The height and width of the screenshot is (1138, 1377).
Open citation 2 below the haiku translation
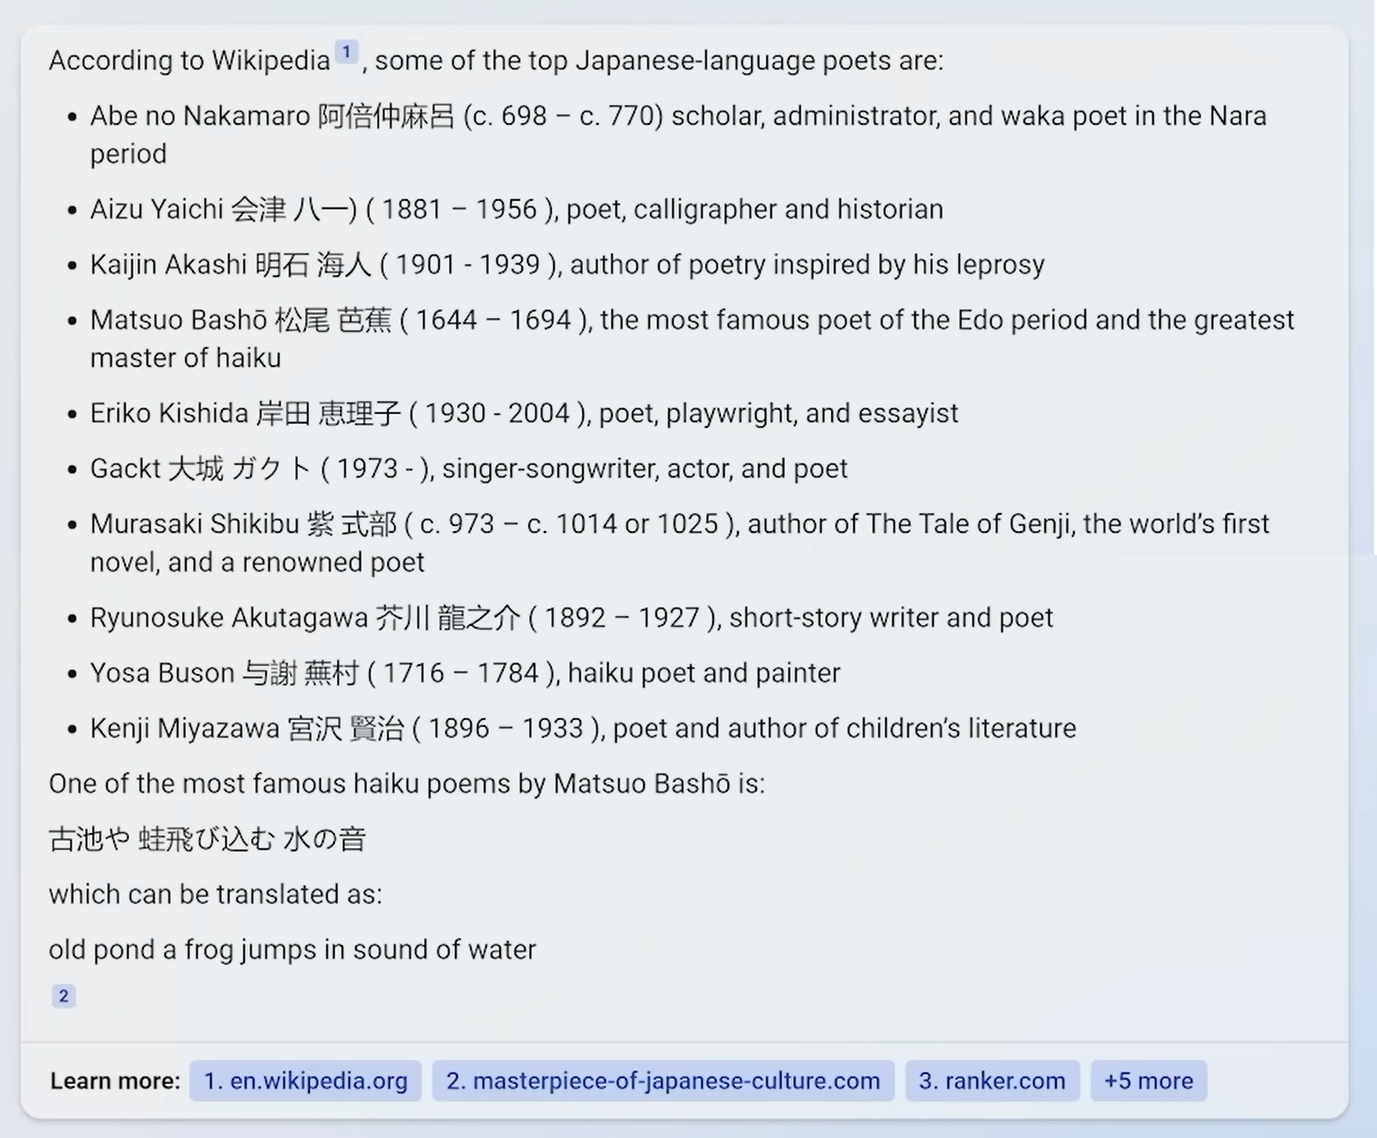pyautogui.click(x=63, y=995)
